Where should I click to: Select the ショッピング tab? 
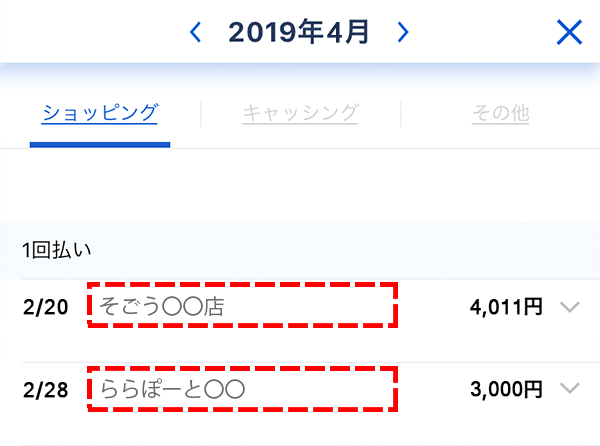(x=100, y=113)
